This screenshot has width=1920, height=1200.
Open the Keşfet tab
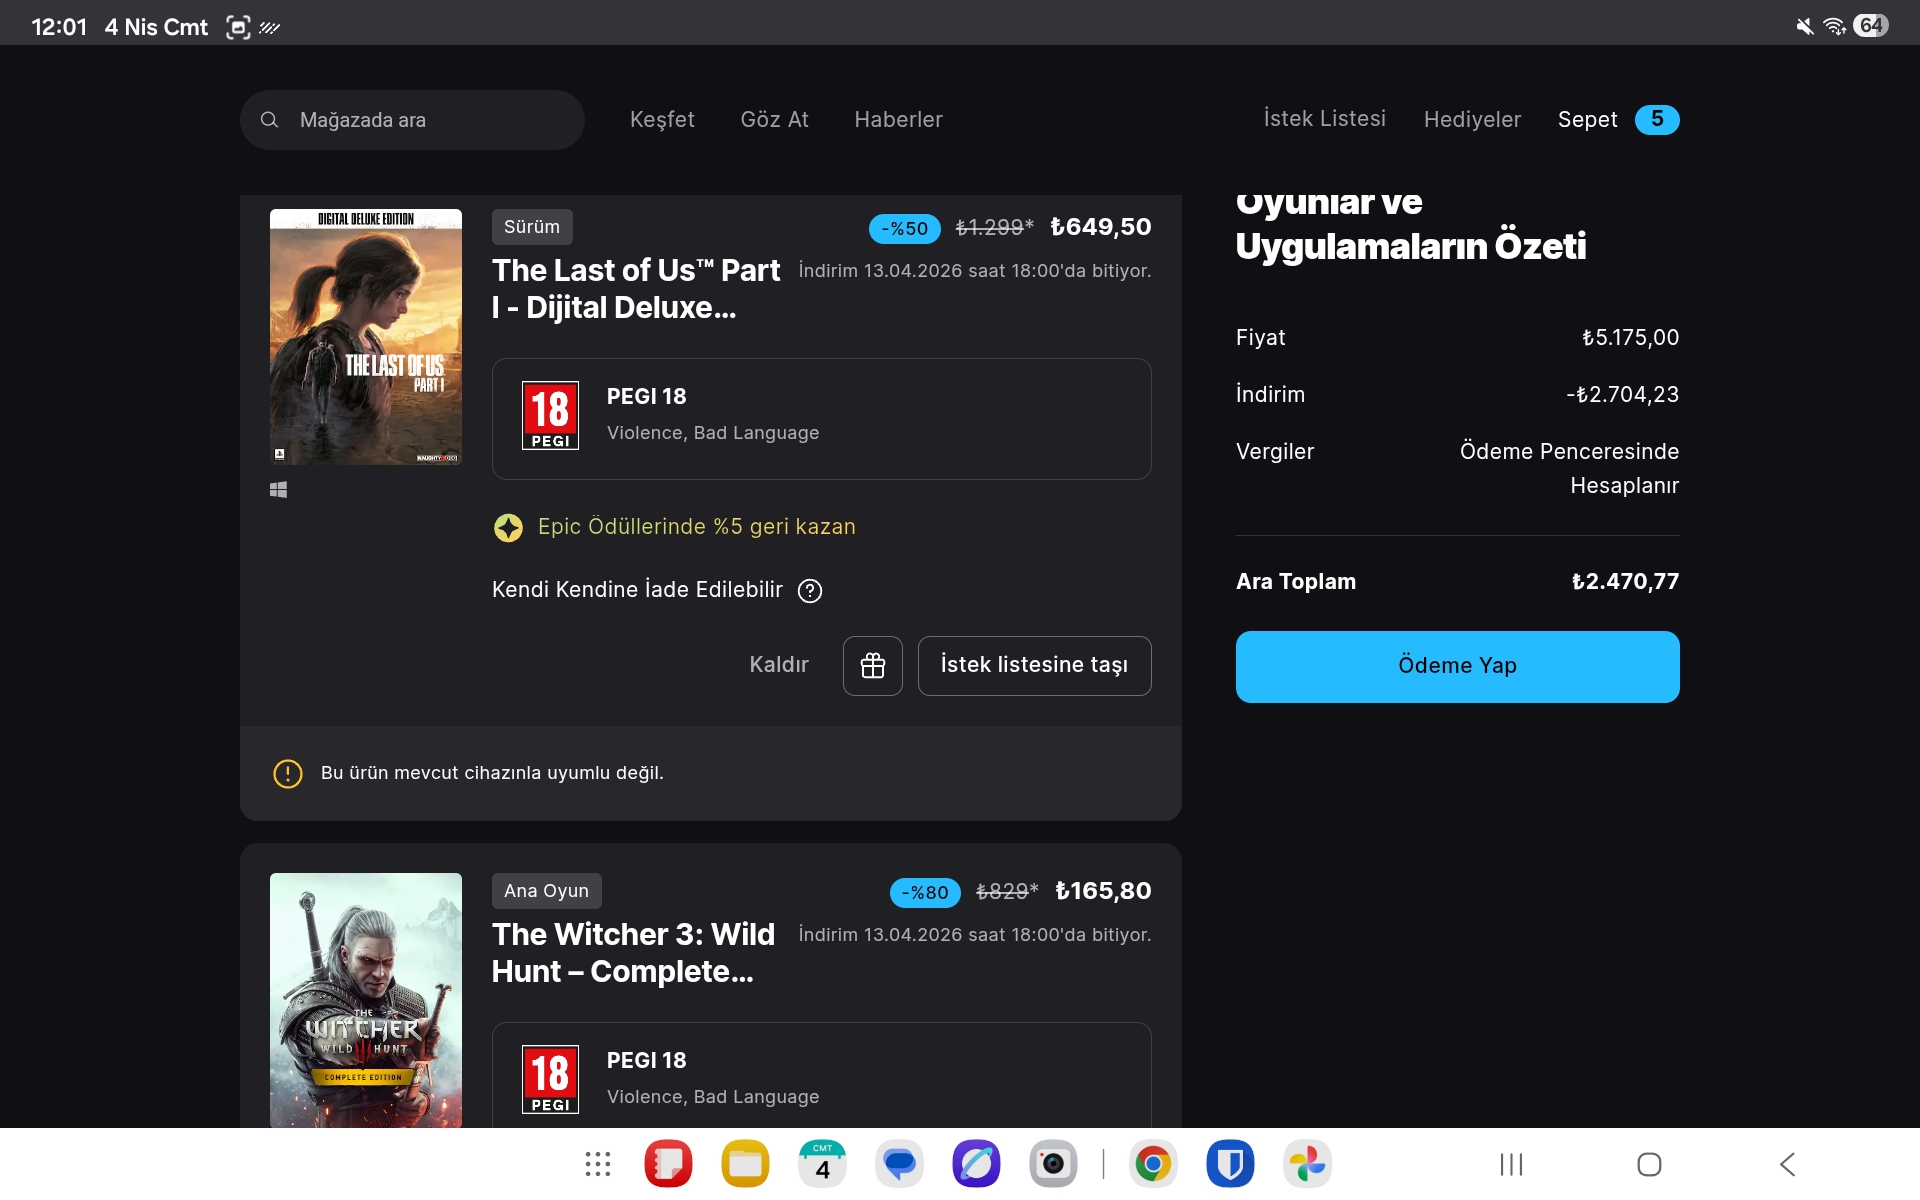pos(662,120)
